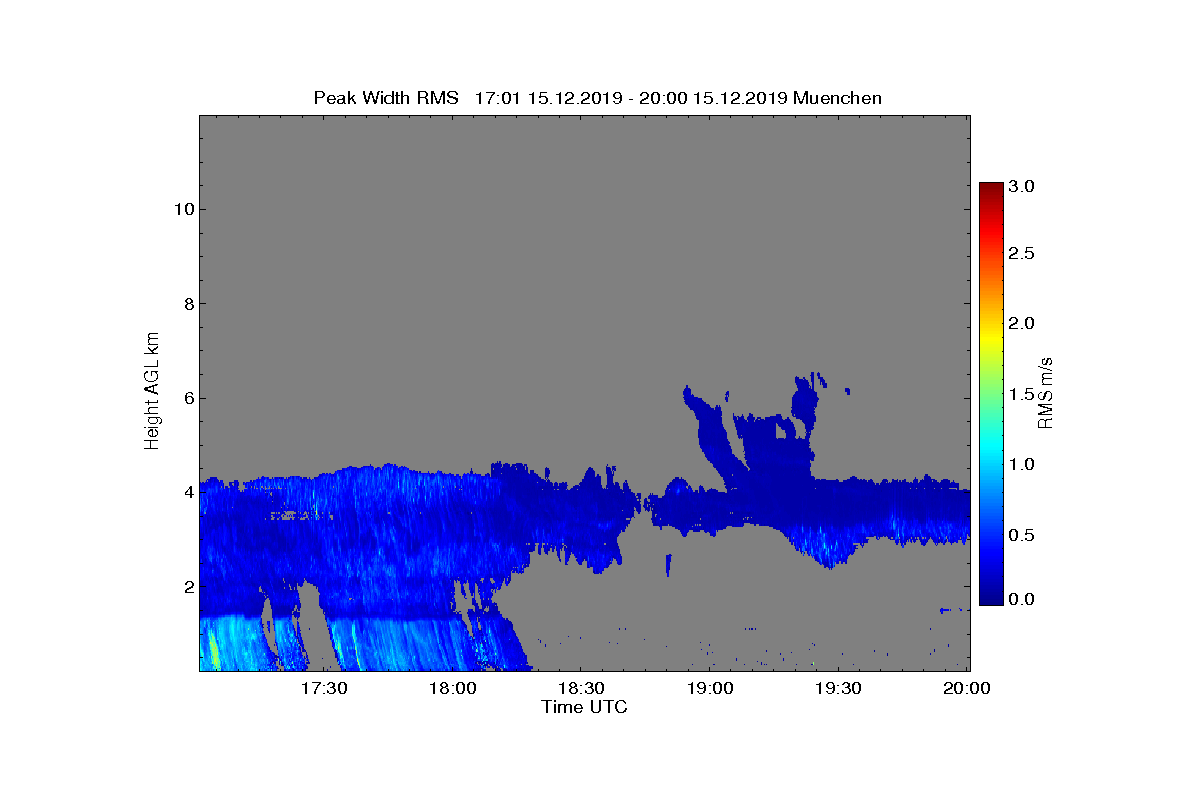Click the 20:00 time tick label
This screenshot has width=1200, height=800.
966,688
